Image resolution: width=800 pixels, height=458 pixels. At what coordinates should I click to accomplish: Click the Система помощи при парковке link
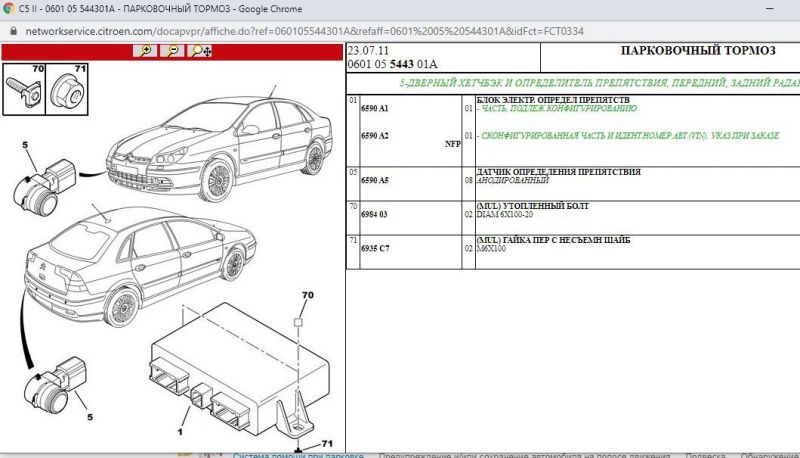coord(300,455)
